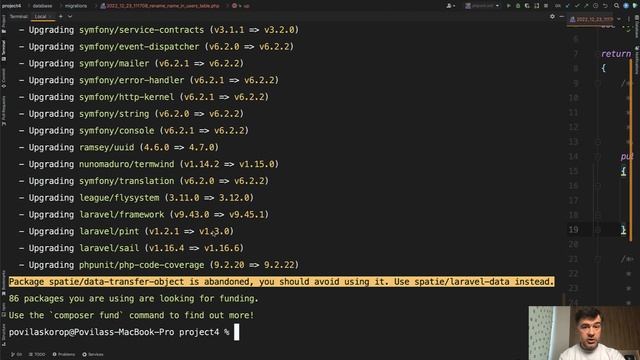Click 'Upgrading symfony/console' line
This screenshot has width=640, height=360.
133,131
